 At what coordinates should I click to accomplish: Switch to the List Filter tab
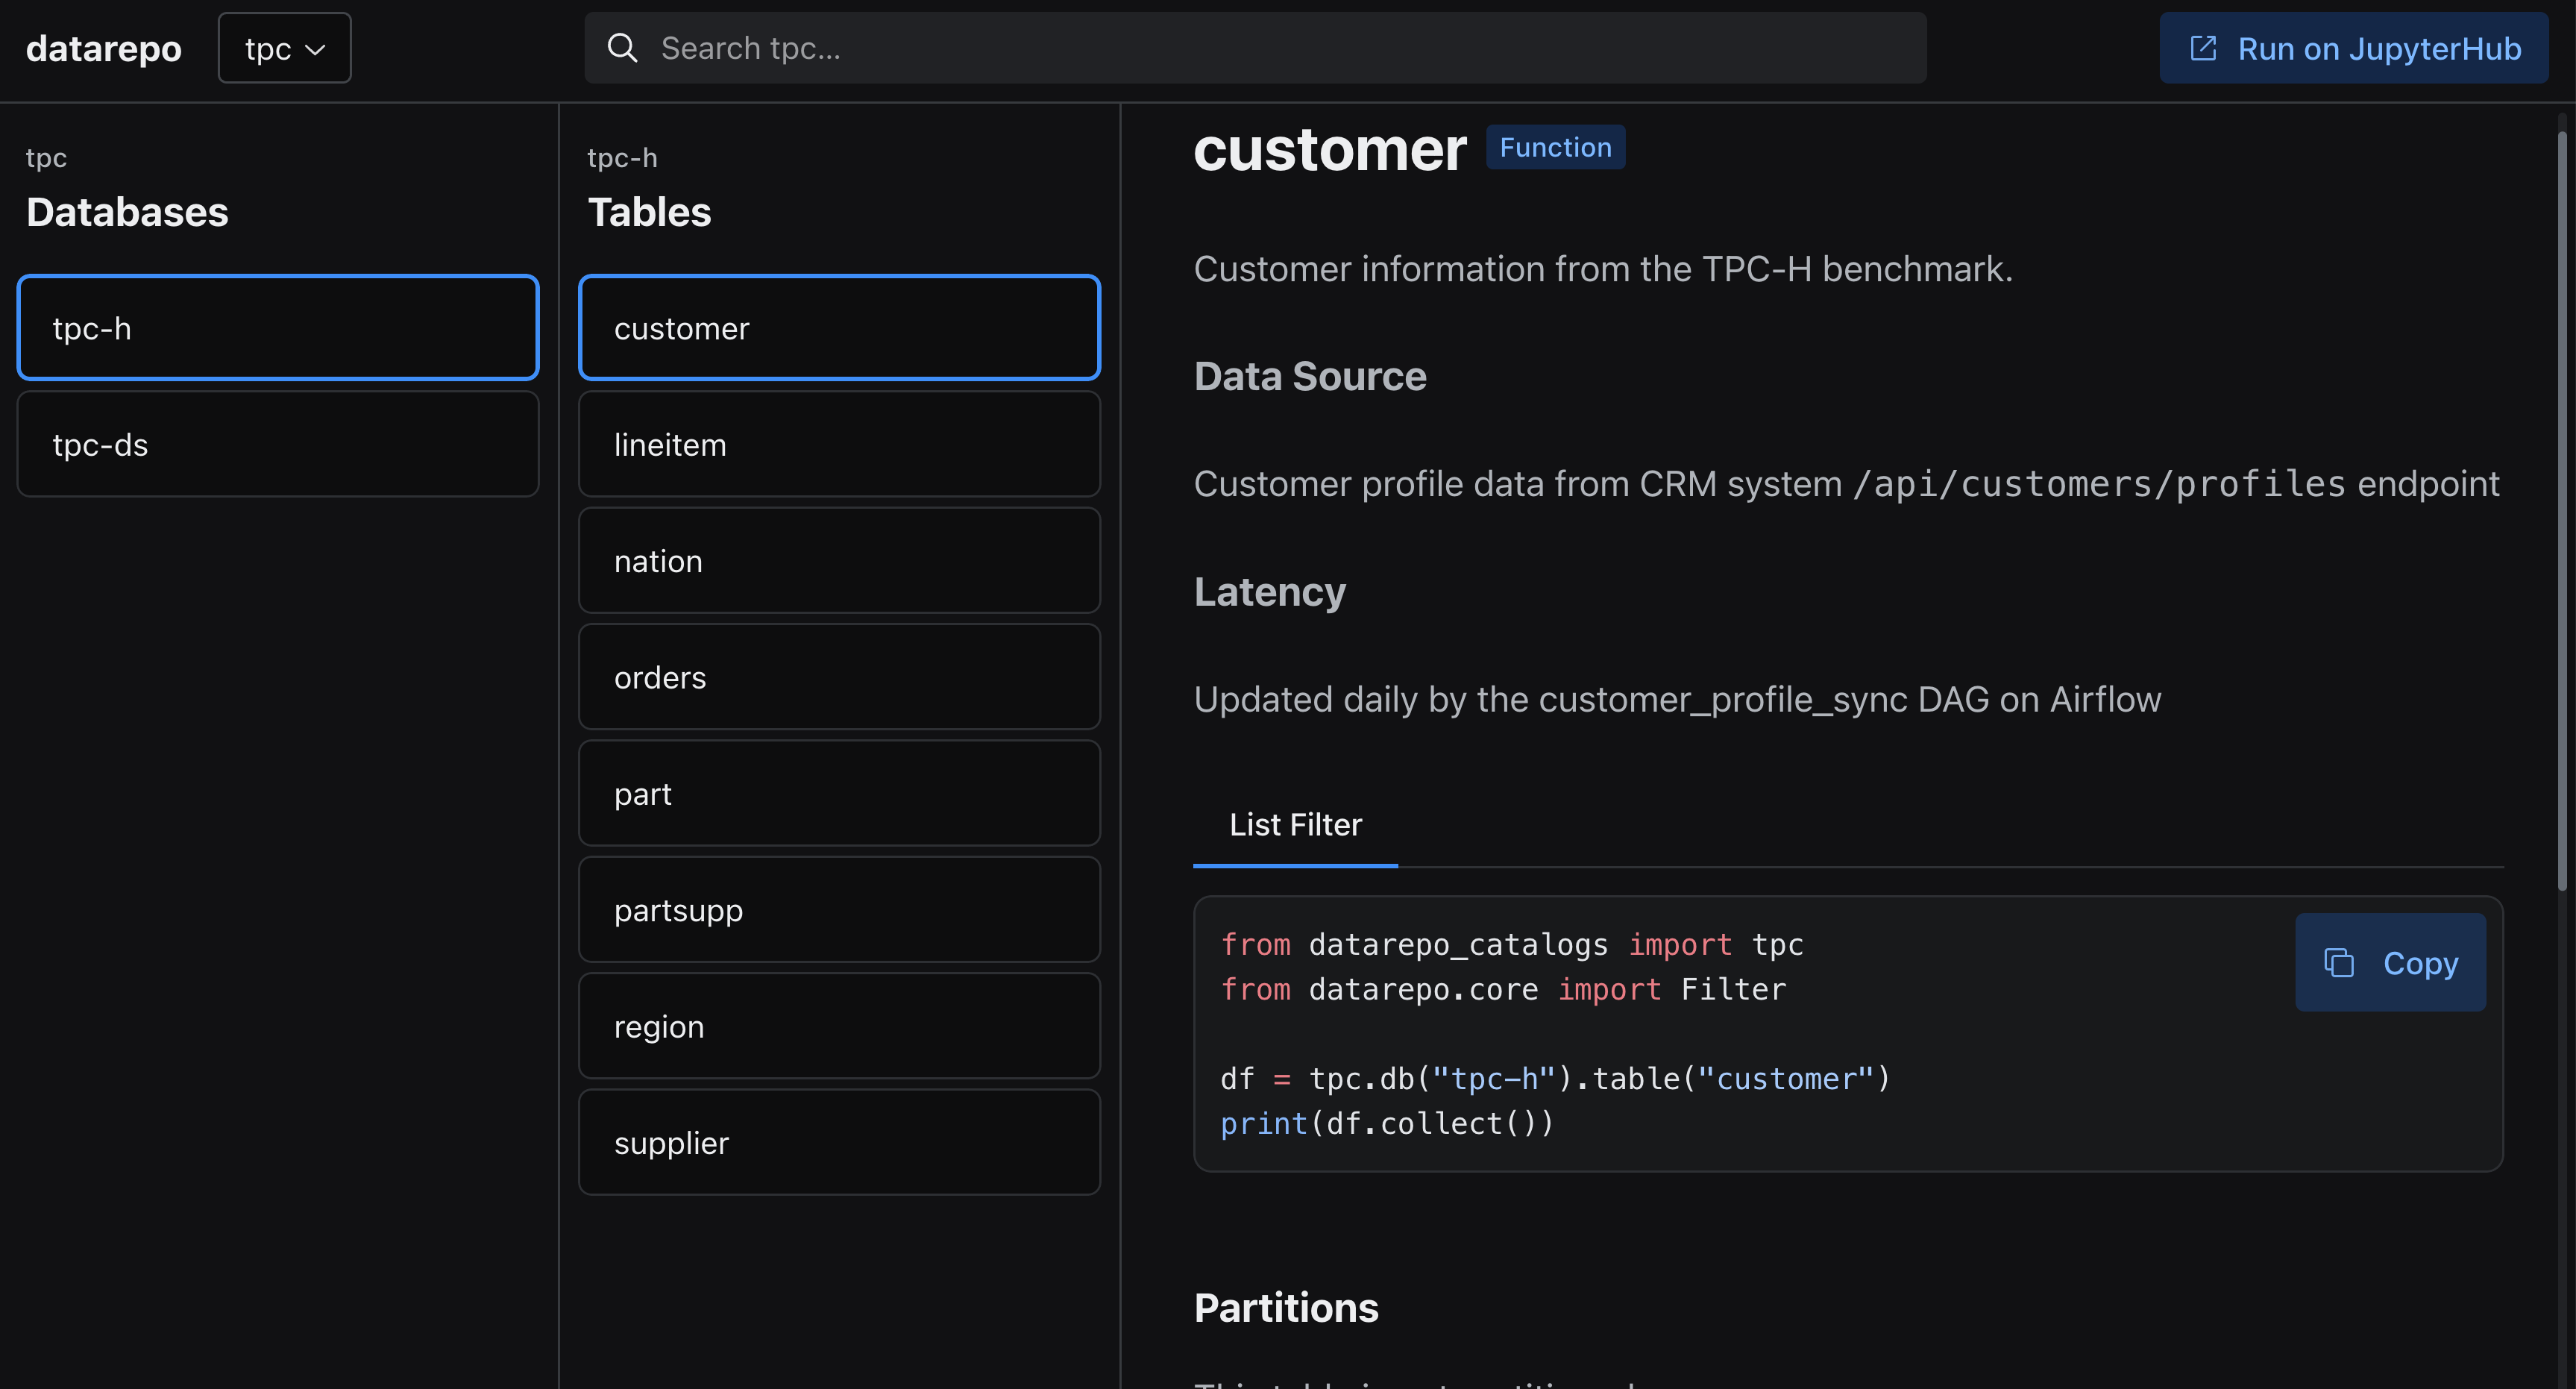click(1295, 825)
